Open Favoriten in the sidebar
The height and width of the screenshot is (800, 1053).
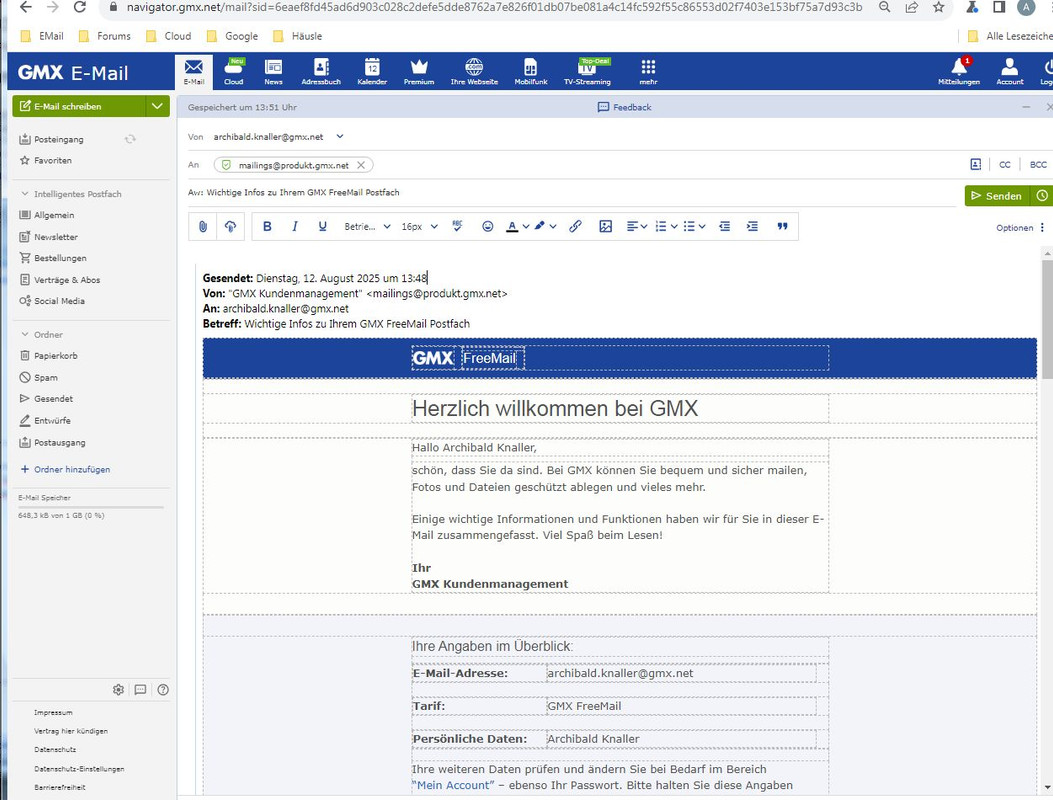pos(52,161)
